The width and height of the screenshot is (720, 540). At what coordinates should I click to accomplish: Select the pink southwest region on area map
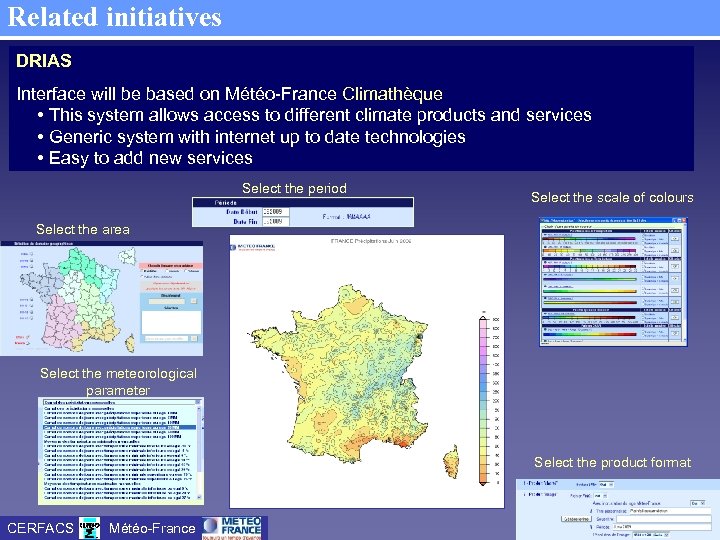62,321
